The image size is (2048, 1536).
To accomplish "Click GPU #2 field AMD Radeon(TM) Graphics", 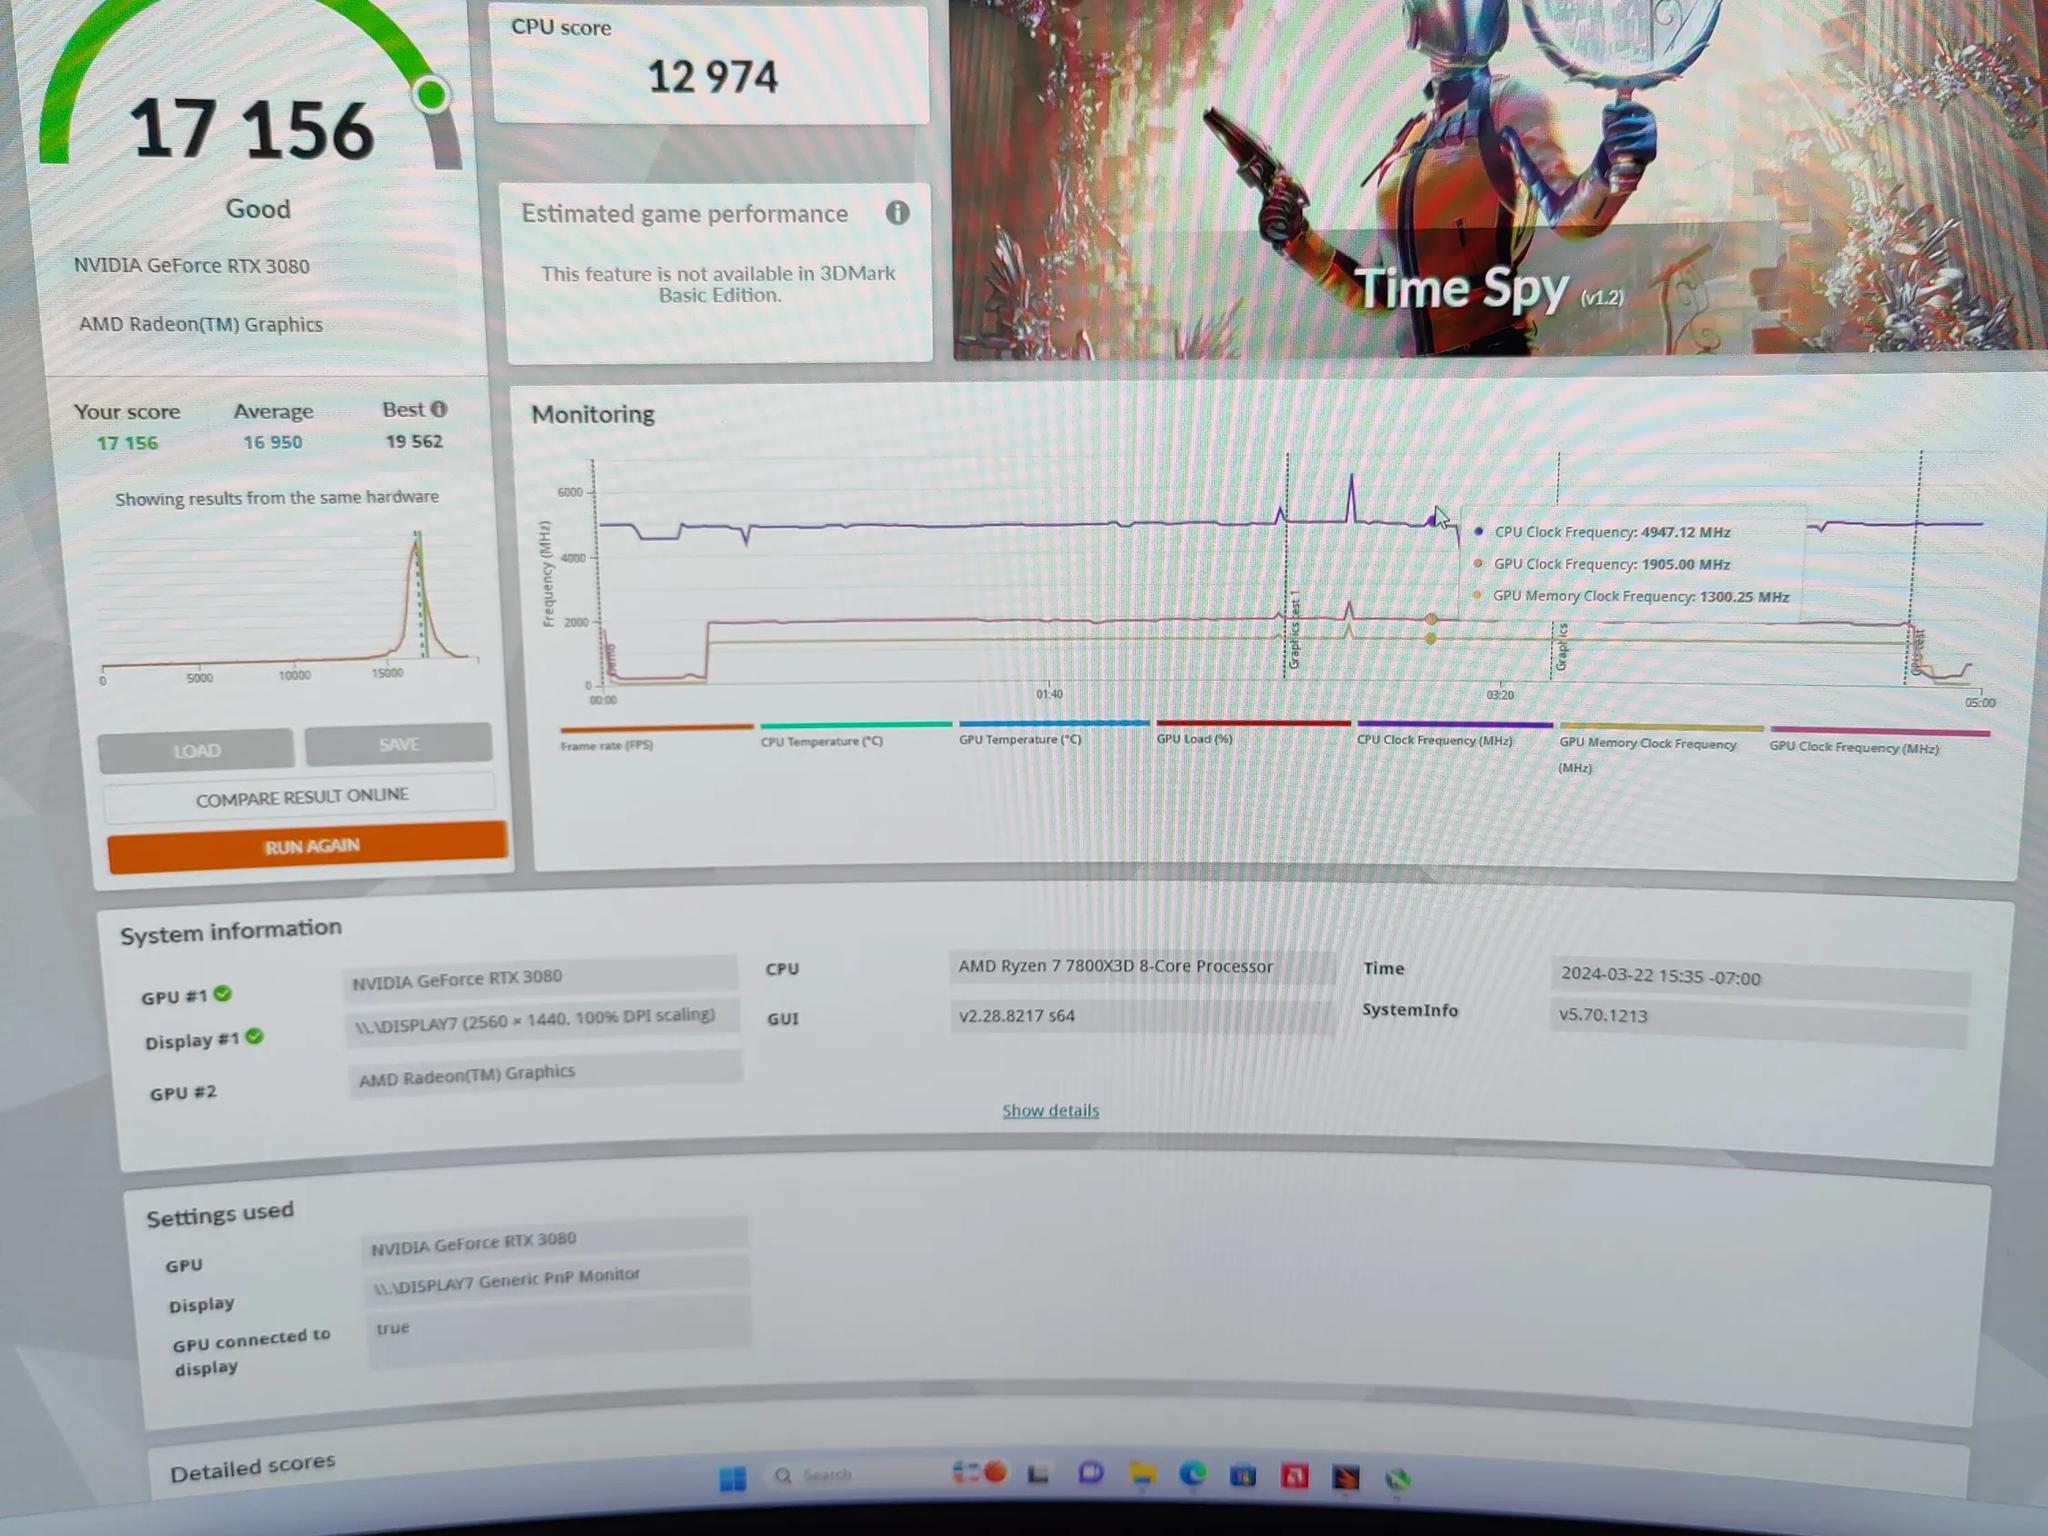I will click(545, 1074).
